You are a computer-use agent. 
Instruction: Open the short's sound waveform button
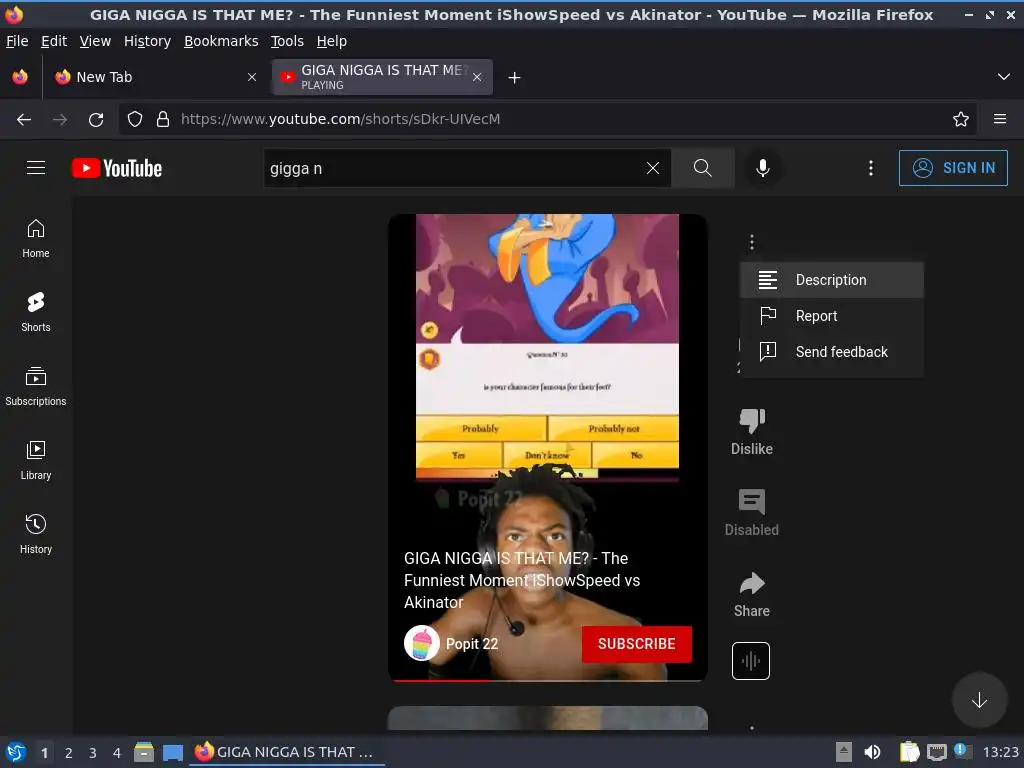click(x=751, y=661)
